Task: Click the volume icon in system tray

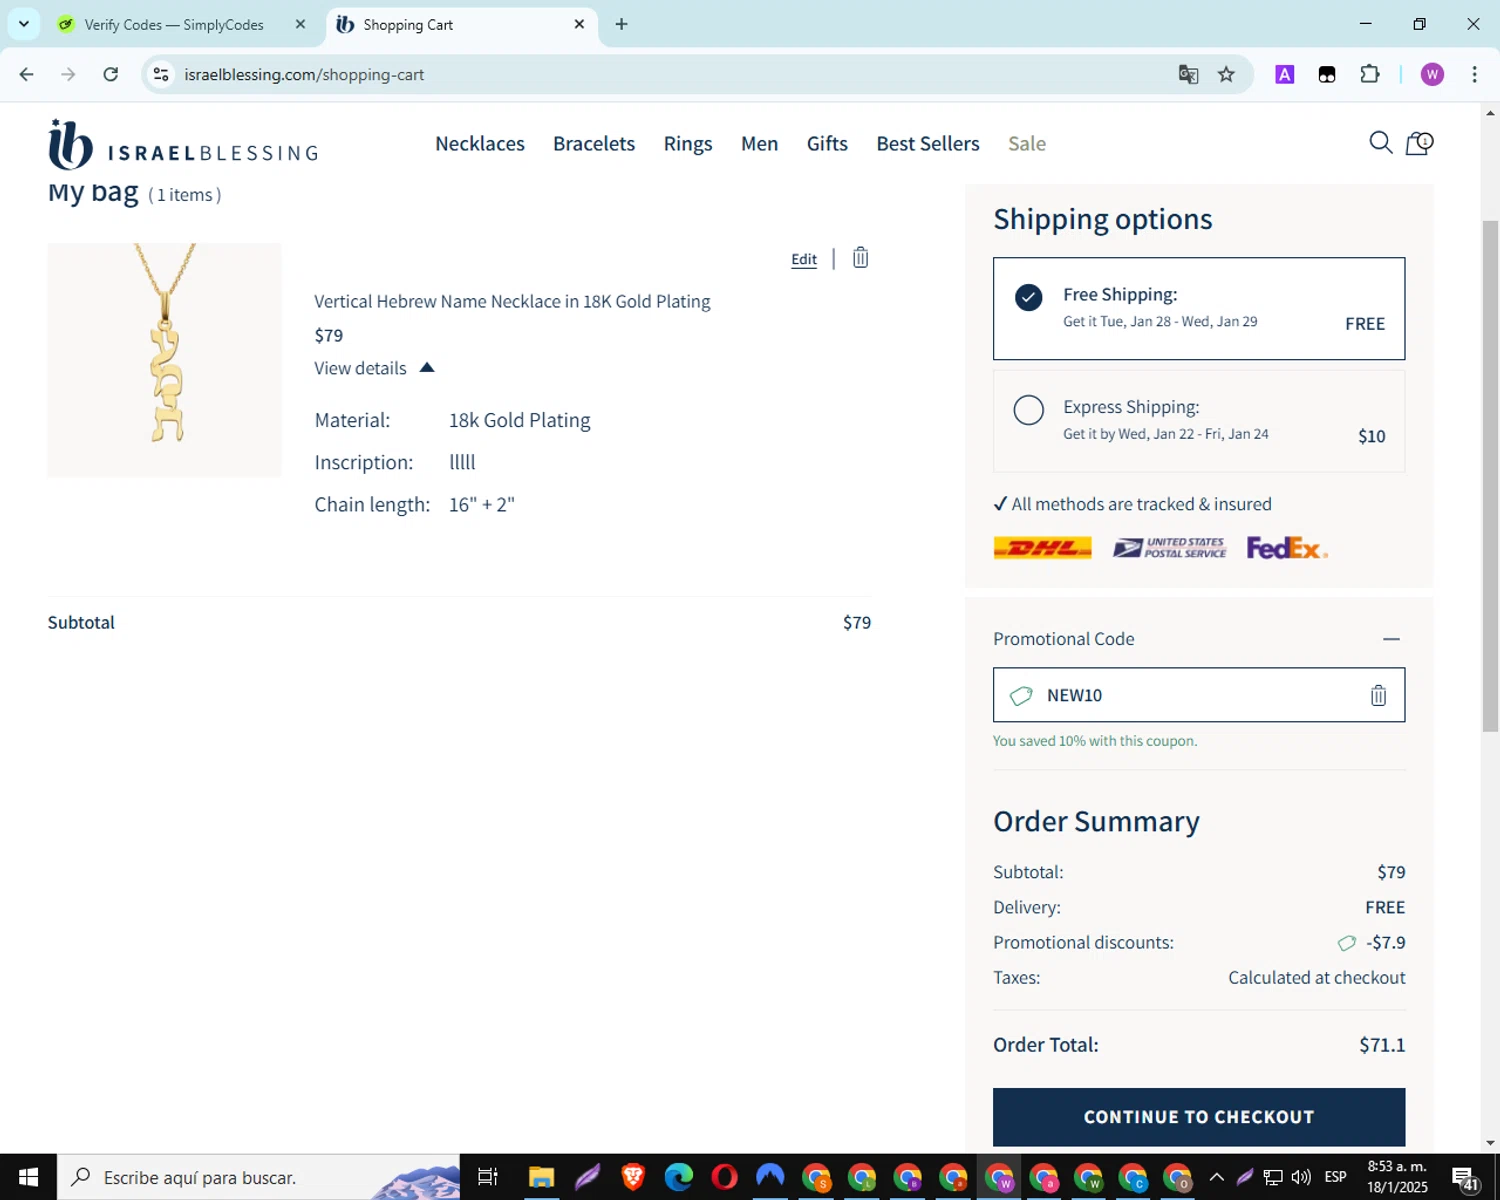Action: pos(1301,1177)
